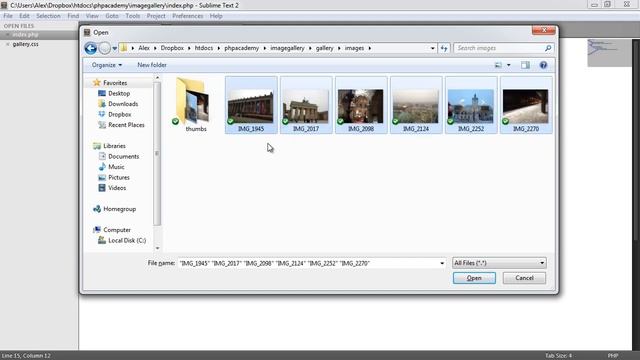
Task: Select IMG_2017 thumbnail
Action: [306, 105]
